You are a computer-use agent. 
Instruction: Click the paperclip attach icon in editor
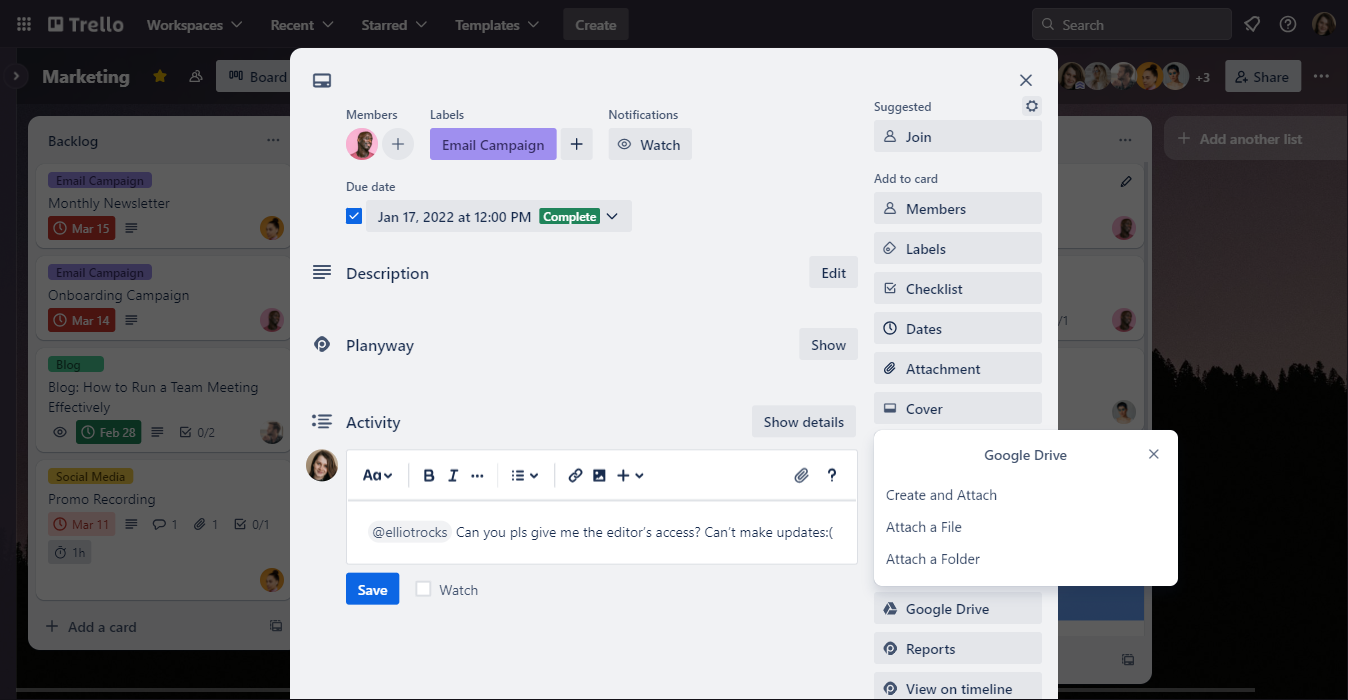(801, 476)
